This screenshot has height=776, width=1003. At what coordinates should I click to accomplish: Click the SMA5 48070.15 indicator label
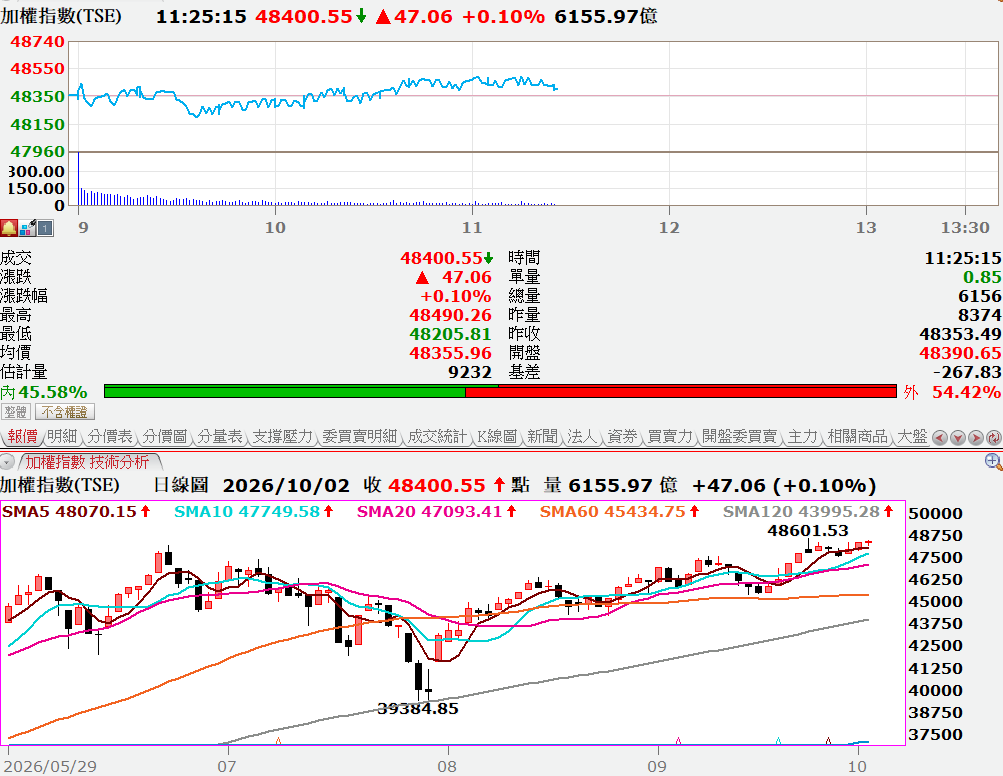(x=76, y=512)
